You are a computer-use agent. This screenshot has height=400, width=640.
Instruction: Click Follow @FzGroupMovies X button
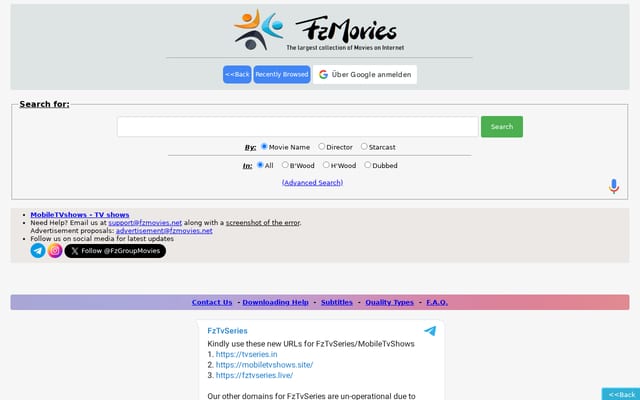tap(115, 251)
